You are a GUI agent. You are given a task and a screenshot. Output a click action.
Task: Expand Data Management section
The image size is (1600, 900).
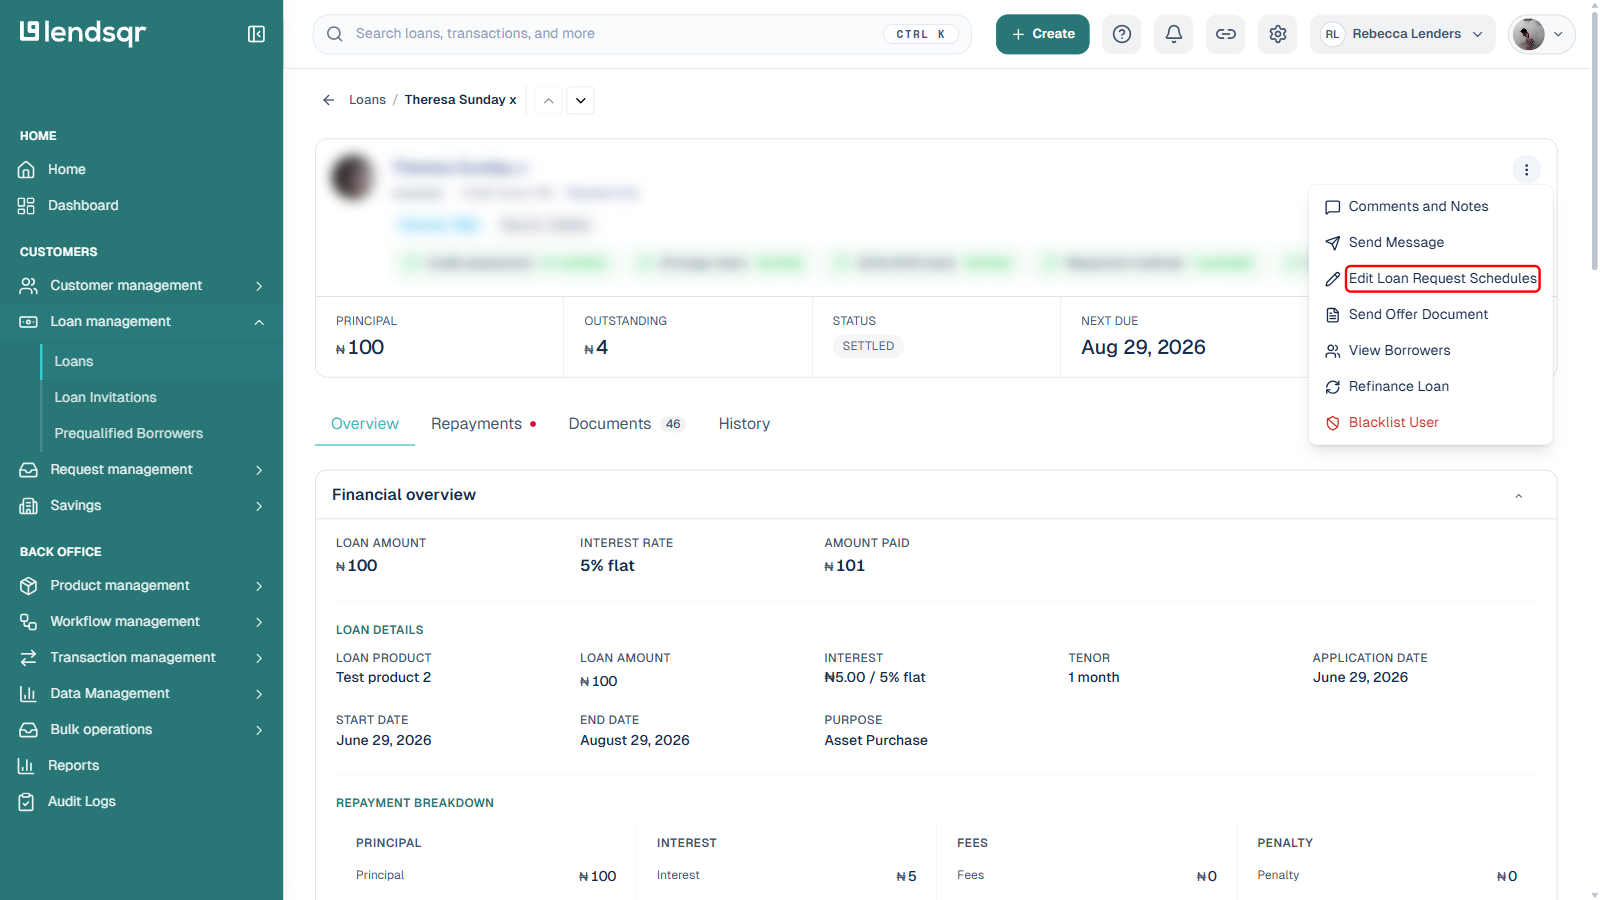pos(141,693)
